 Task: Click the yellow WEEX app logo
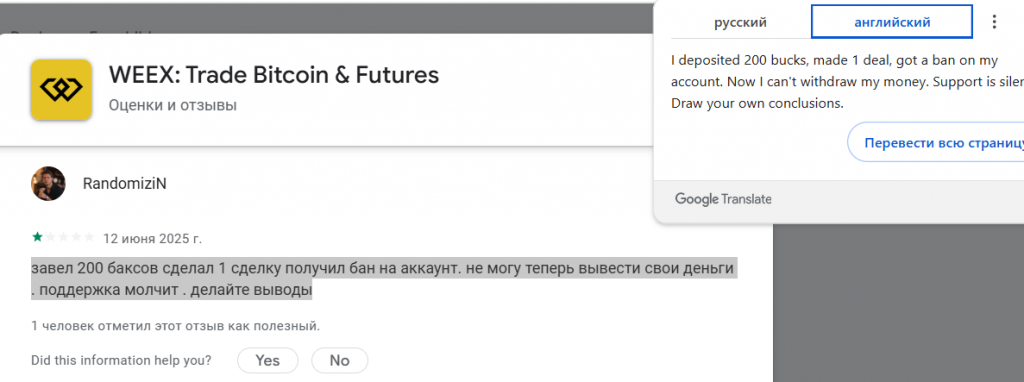tap(61, 89)
